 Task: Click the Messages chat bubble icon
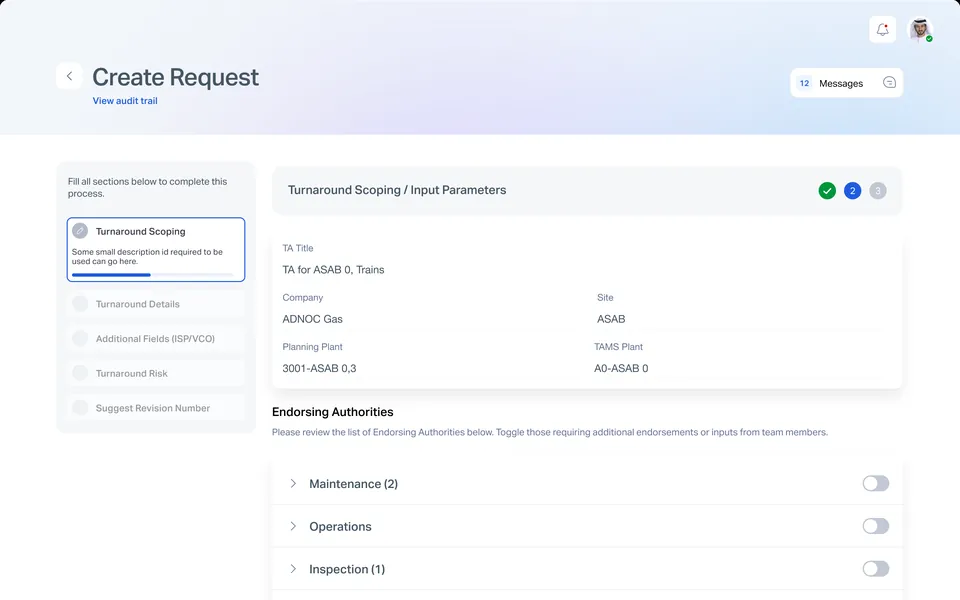(x=889, y=83)
